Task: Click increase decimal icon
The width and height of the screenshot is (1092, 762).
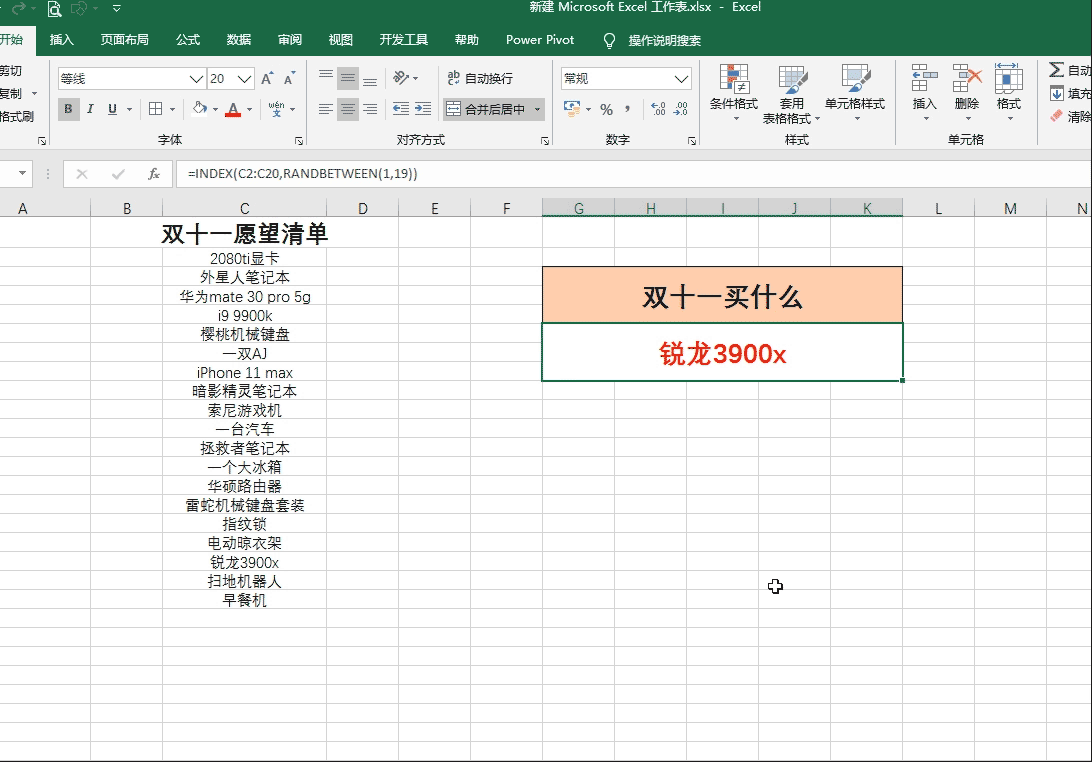Action: (658, 109)
